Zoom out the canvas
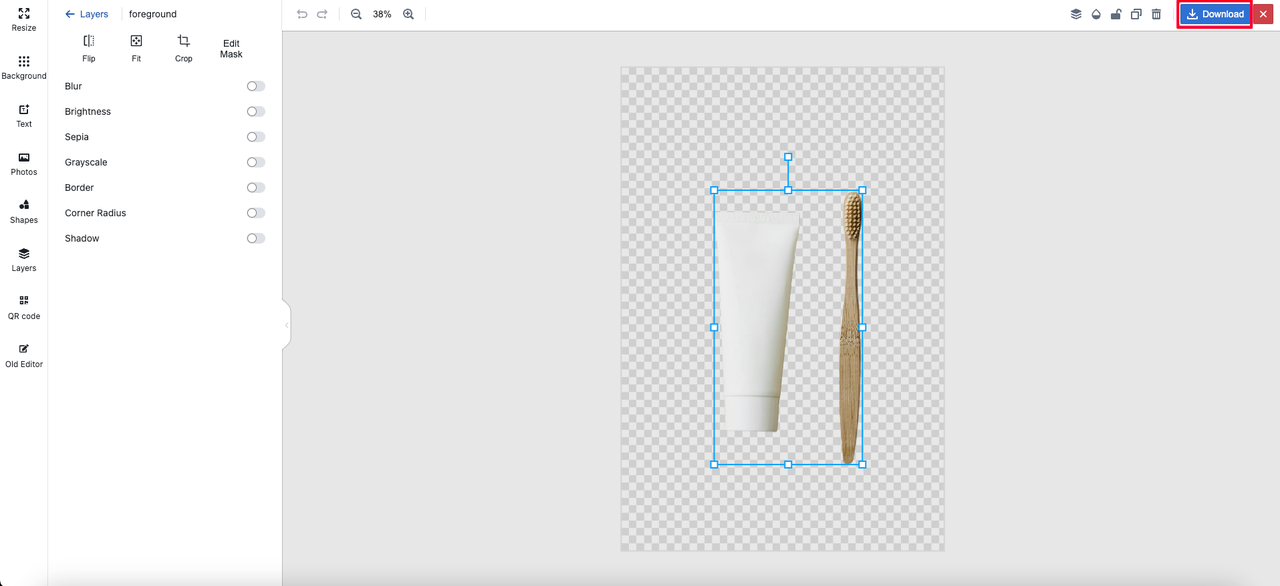The image size is (1280, 586). 356,14
